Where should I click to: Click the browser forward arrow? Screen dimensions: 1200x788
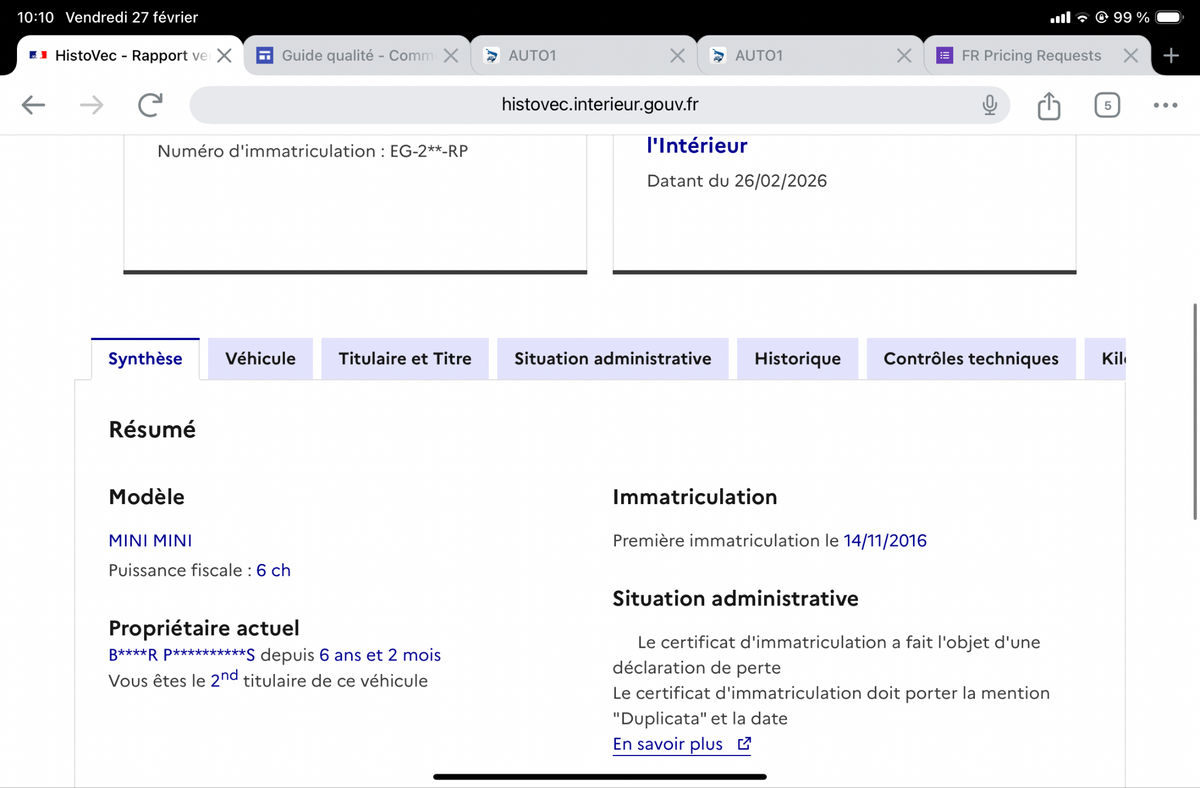tap(91, 105)
